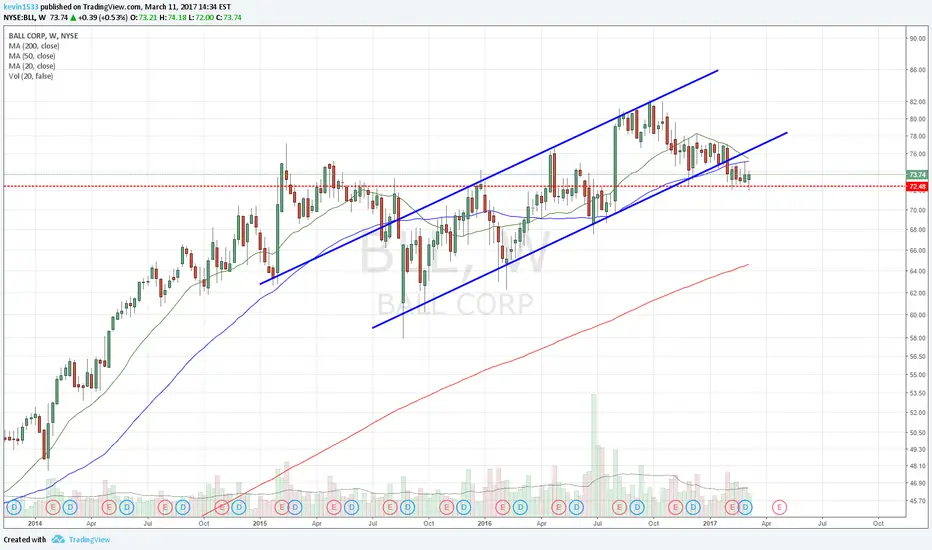Click the 90.00 price axis label
The width and height of the screenshot is (932, 550).
tap(917, 39)
